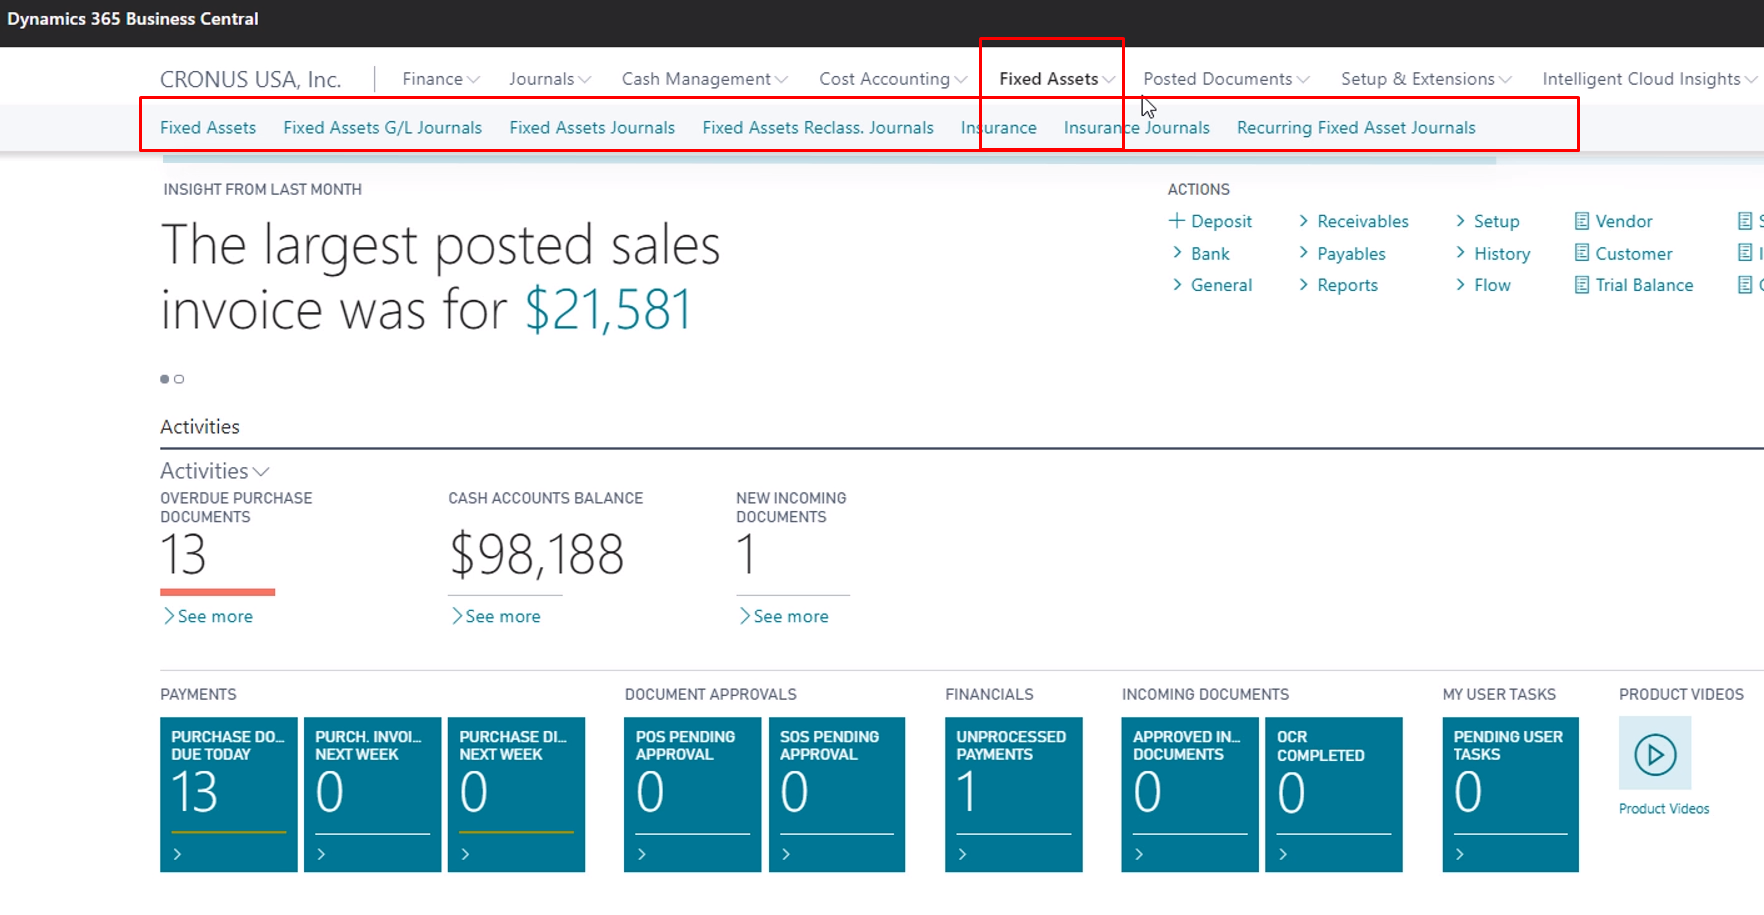This screenshot has width=1764, height=915.
Task: Open Fixed Assets Reclass. Journals
Action: [818, 127]
